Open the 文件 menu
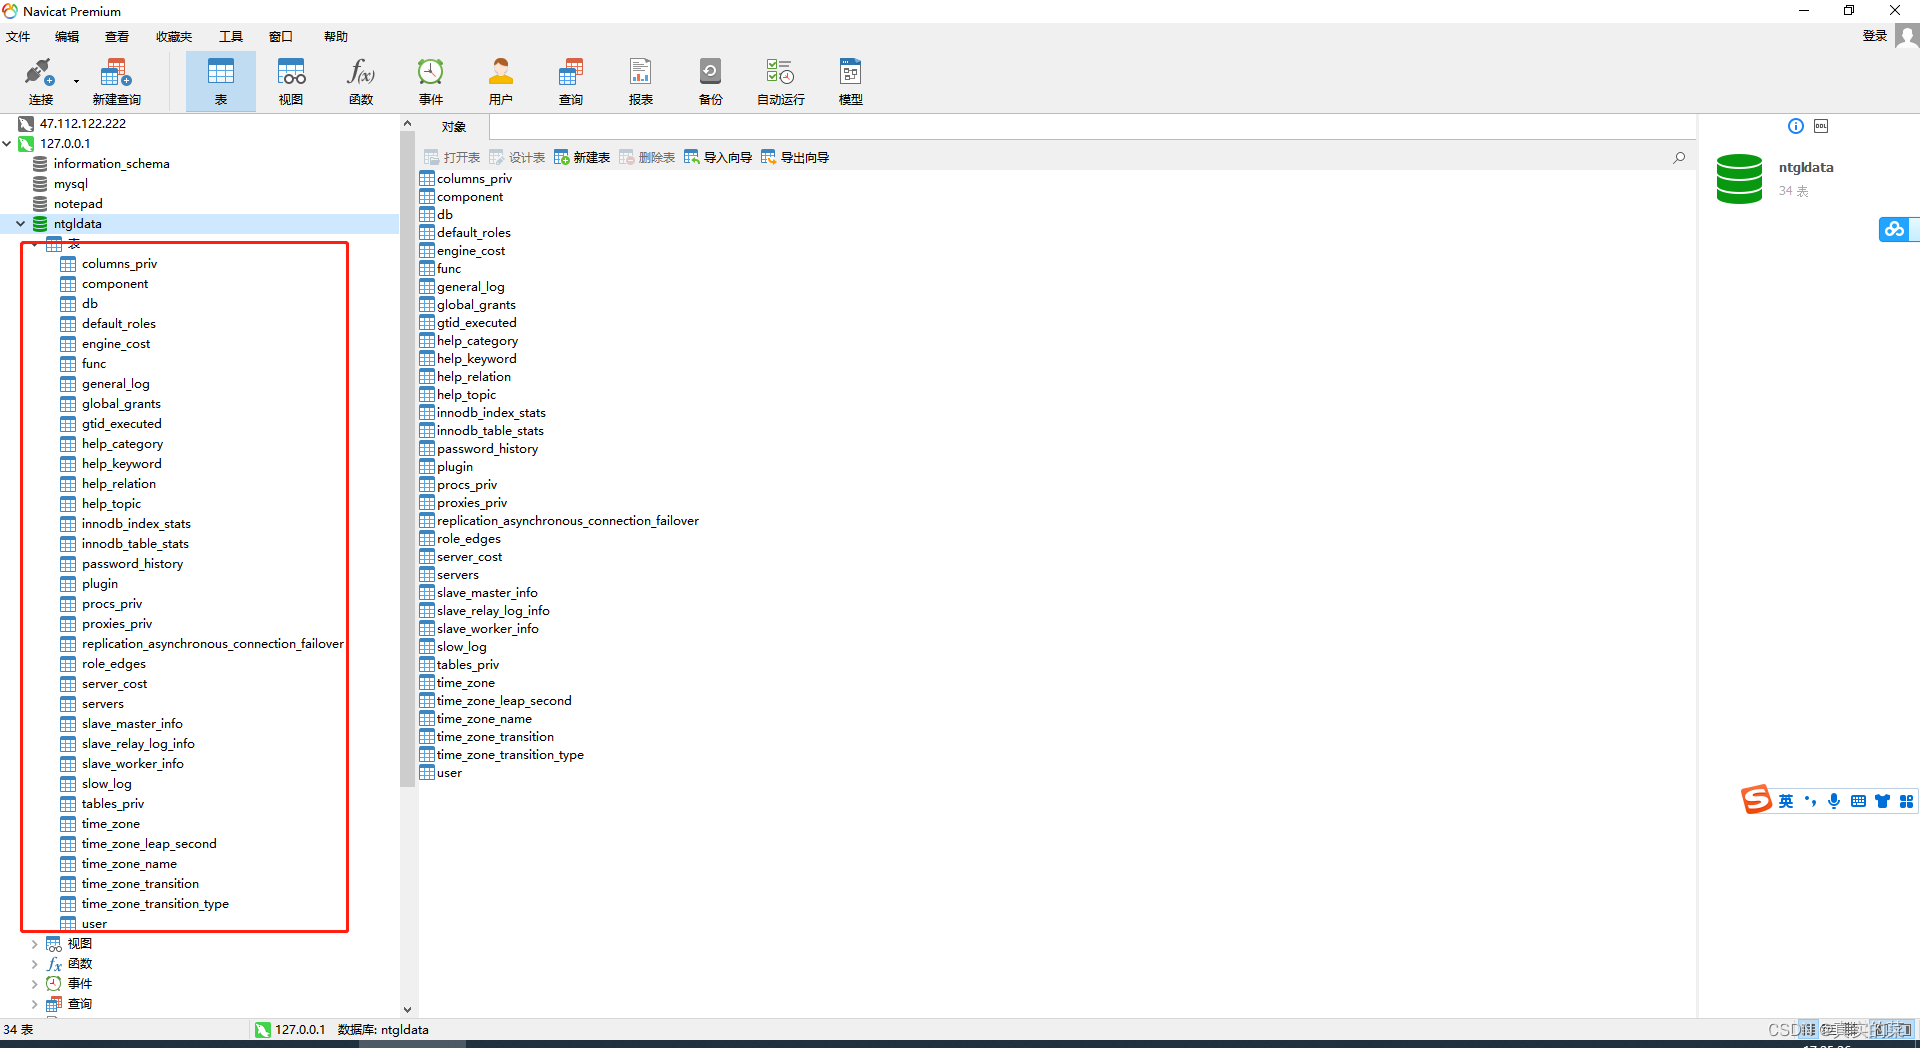The image size is (1920, 1048). tap(18, 37)
